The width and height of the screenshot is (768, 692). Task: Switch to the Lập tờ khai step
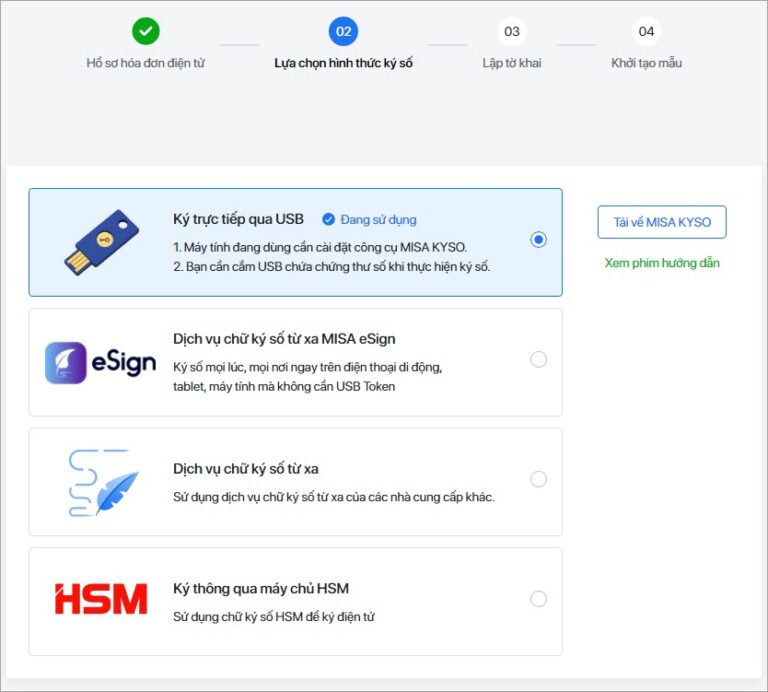tap(512, 63)
